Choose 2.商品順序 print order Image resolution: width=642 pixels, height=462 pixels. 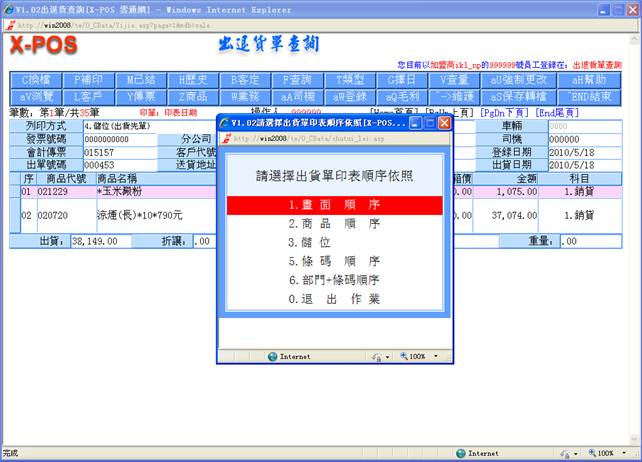click(x=329, y=224)
